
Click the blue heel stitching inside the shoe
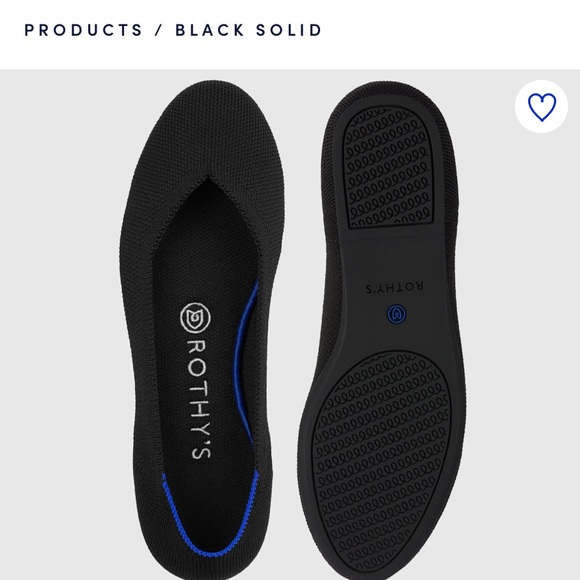pyautogui.click(x=211, y=518)
